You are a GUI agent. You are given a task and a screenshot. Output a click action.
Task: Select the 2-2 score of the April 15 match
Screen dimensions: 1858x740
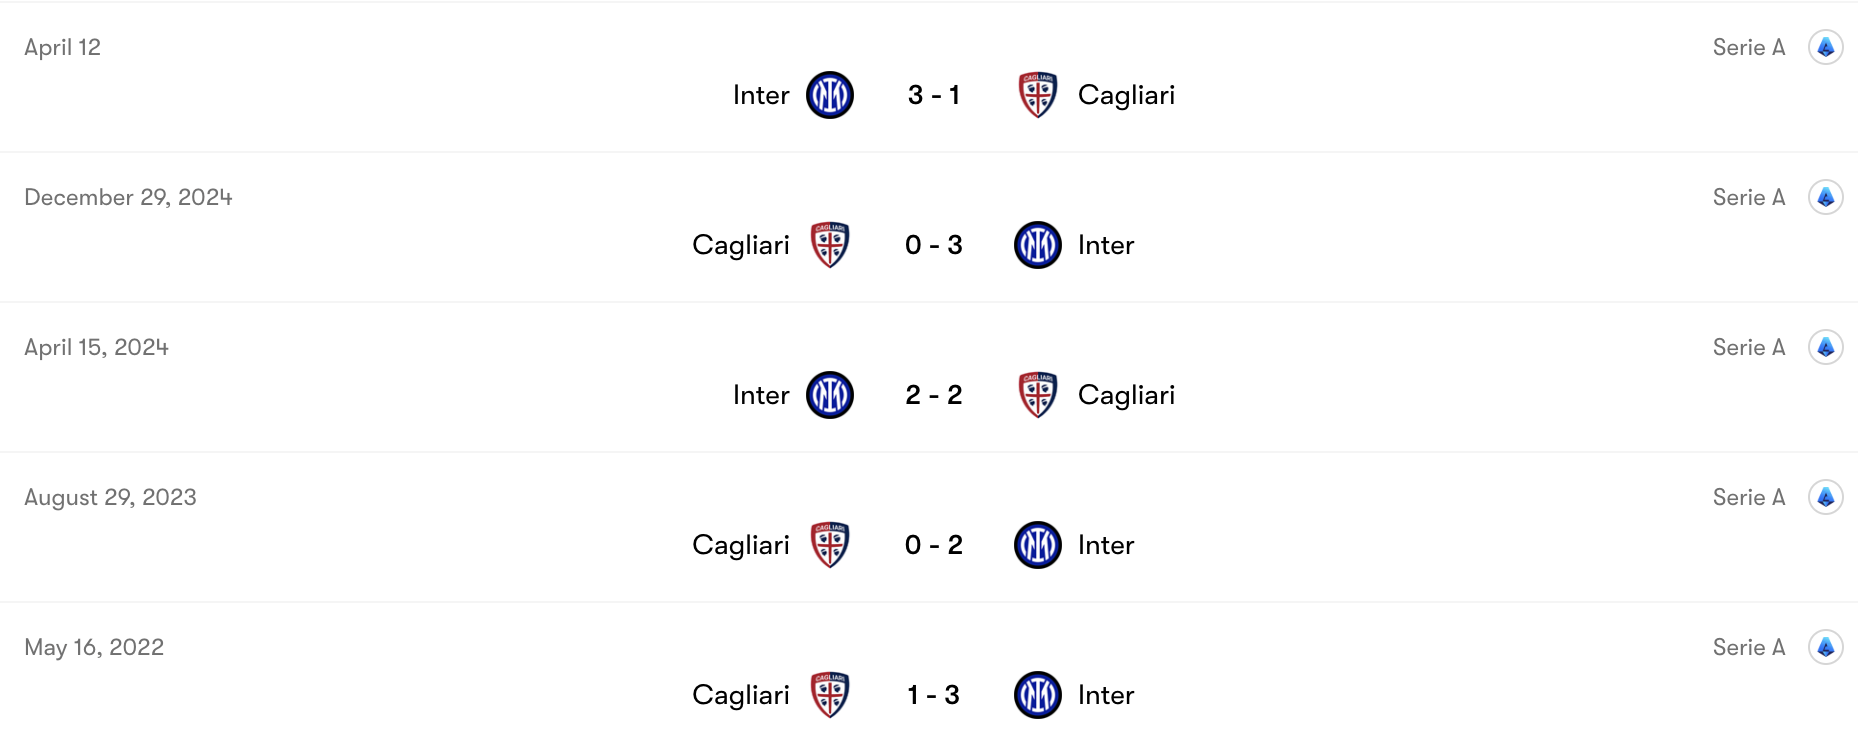point(933,395)
